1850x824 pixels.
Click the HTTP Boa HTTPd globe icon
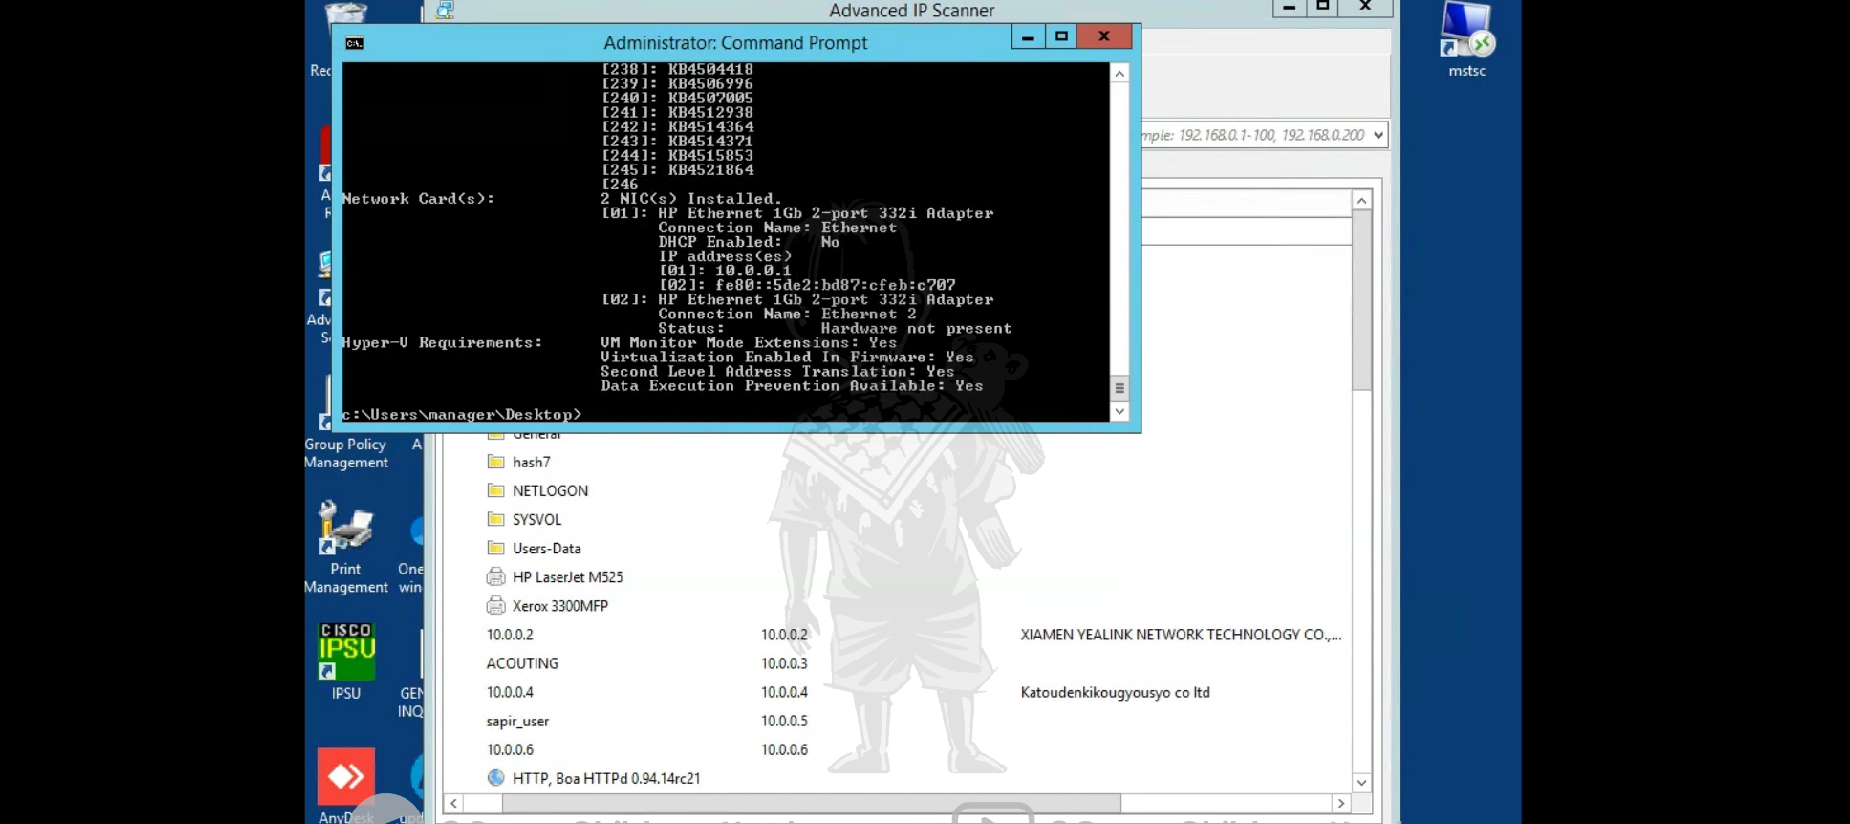(496, 778)
